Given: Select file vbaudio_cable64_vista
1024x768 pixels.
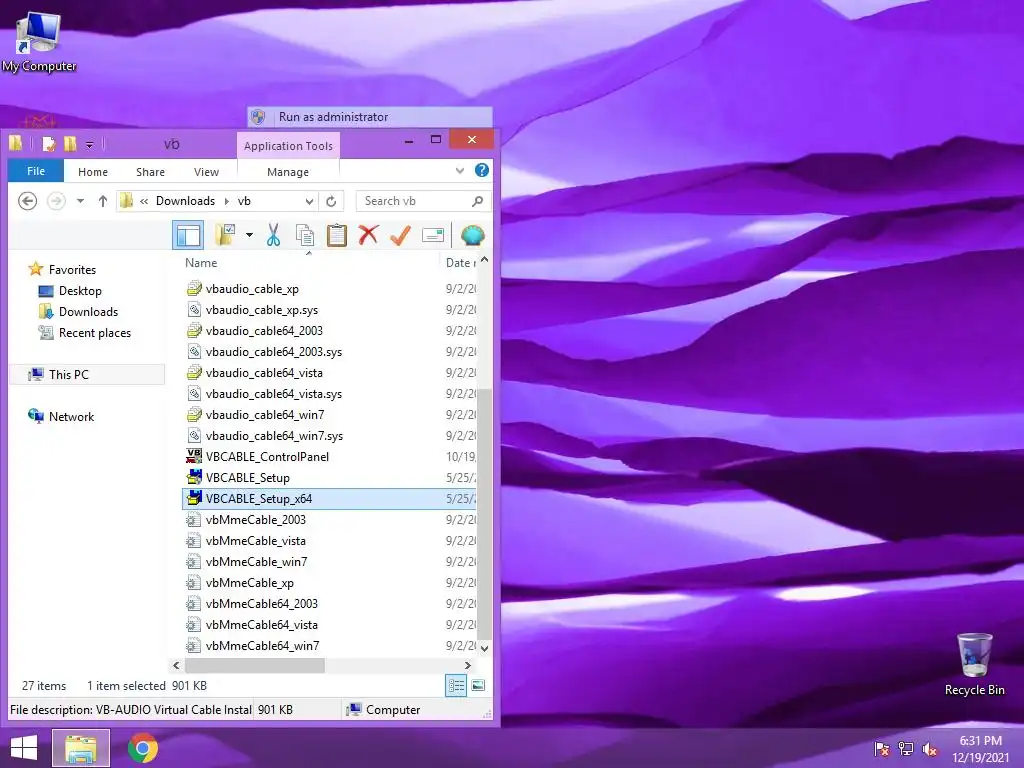Looking at the screenshot, I should coord(264,372).
